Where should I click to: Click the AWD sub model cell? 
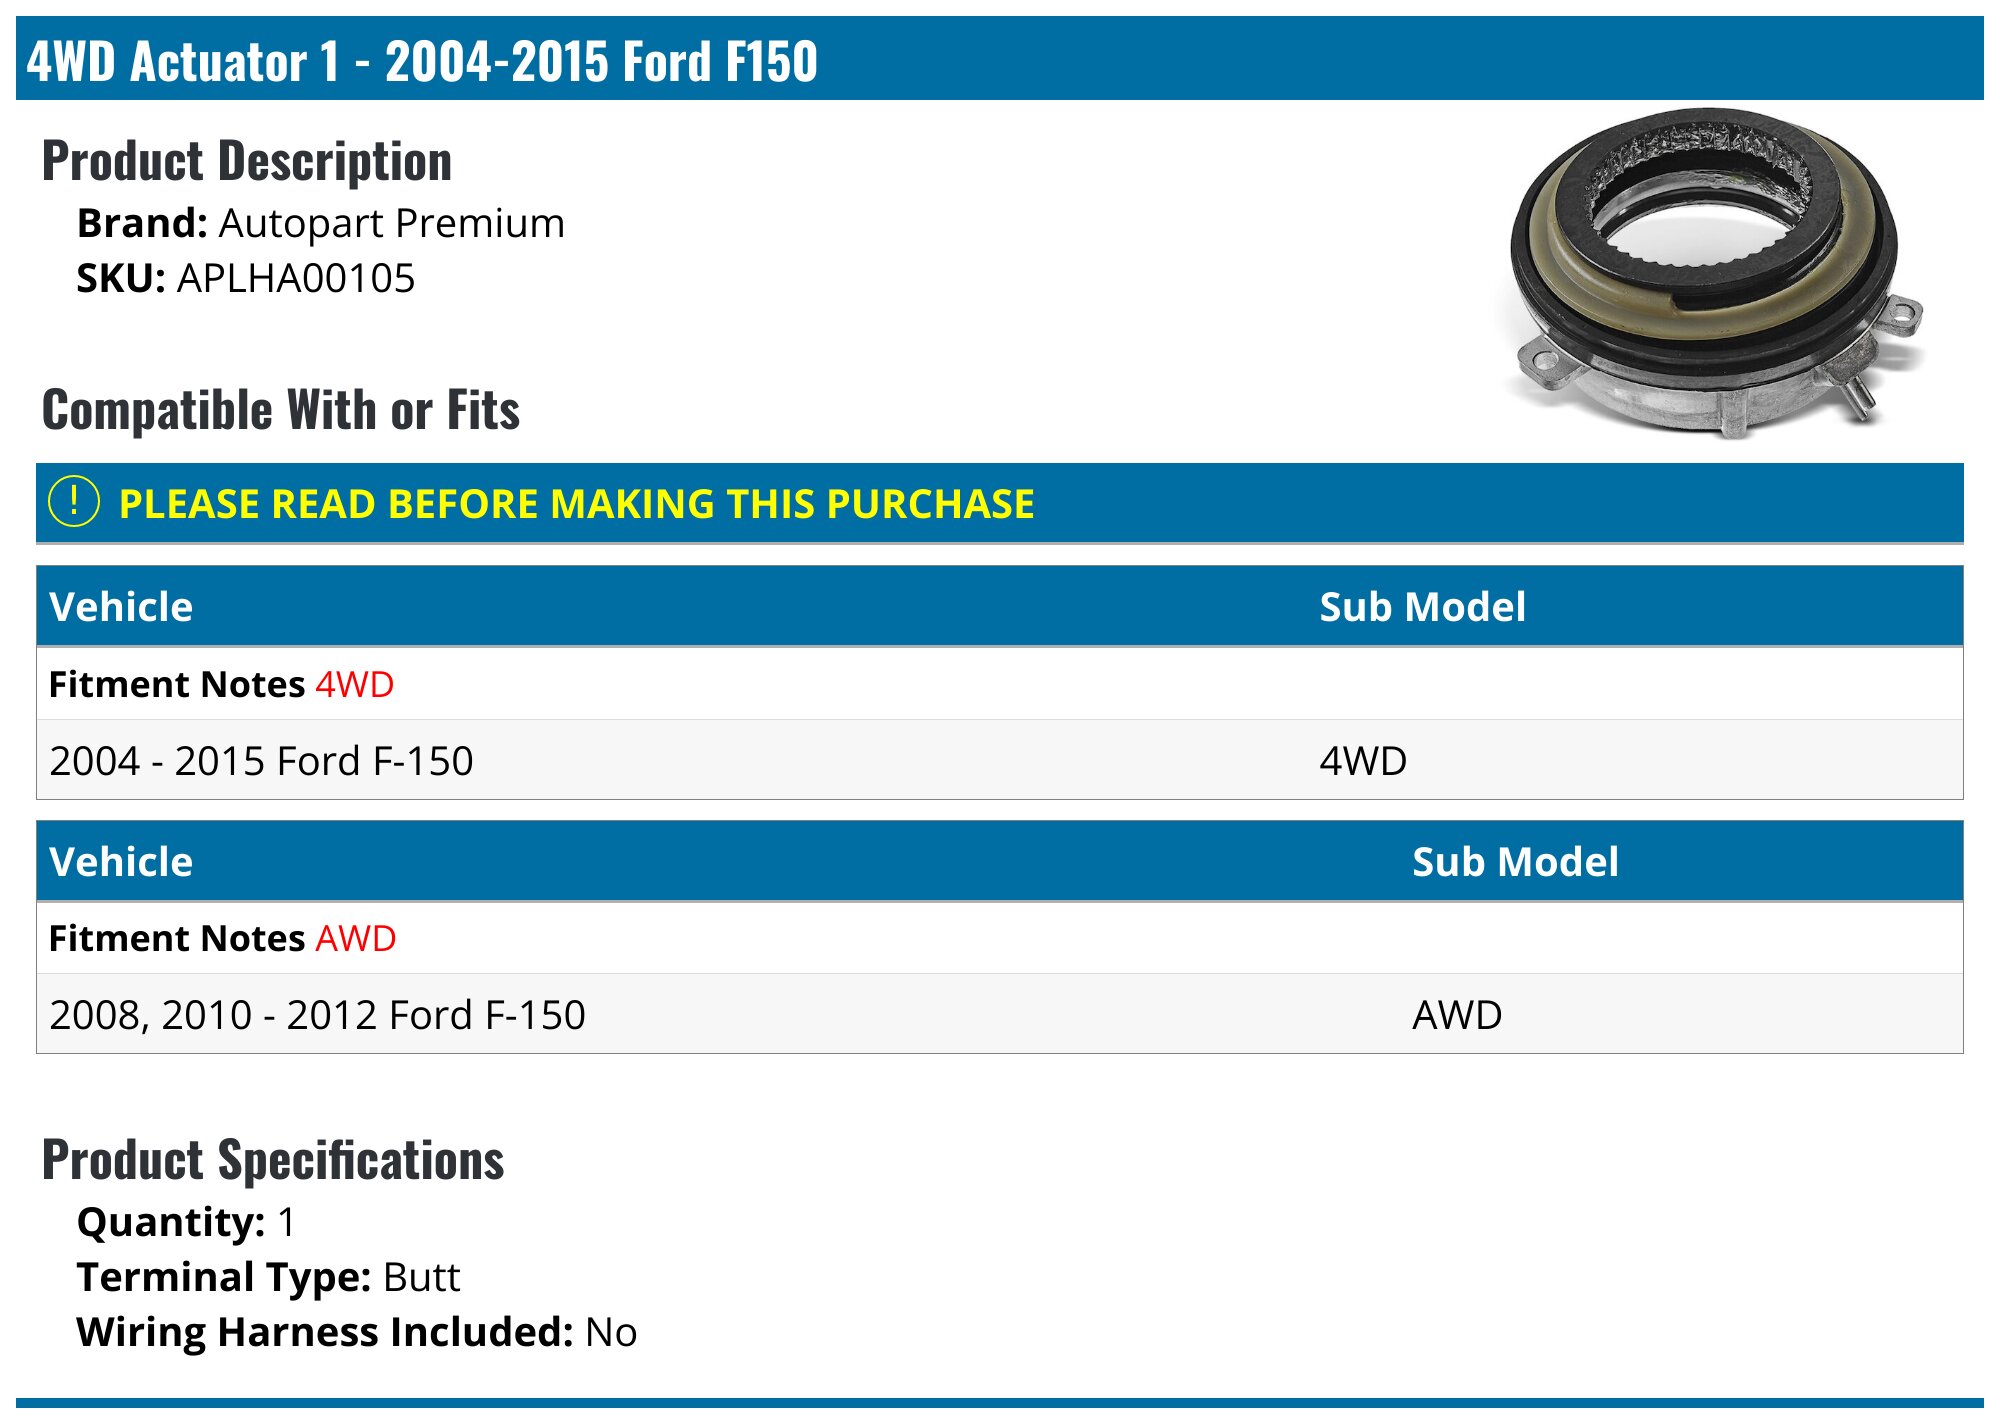[x=1457, y=1015]
